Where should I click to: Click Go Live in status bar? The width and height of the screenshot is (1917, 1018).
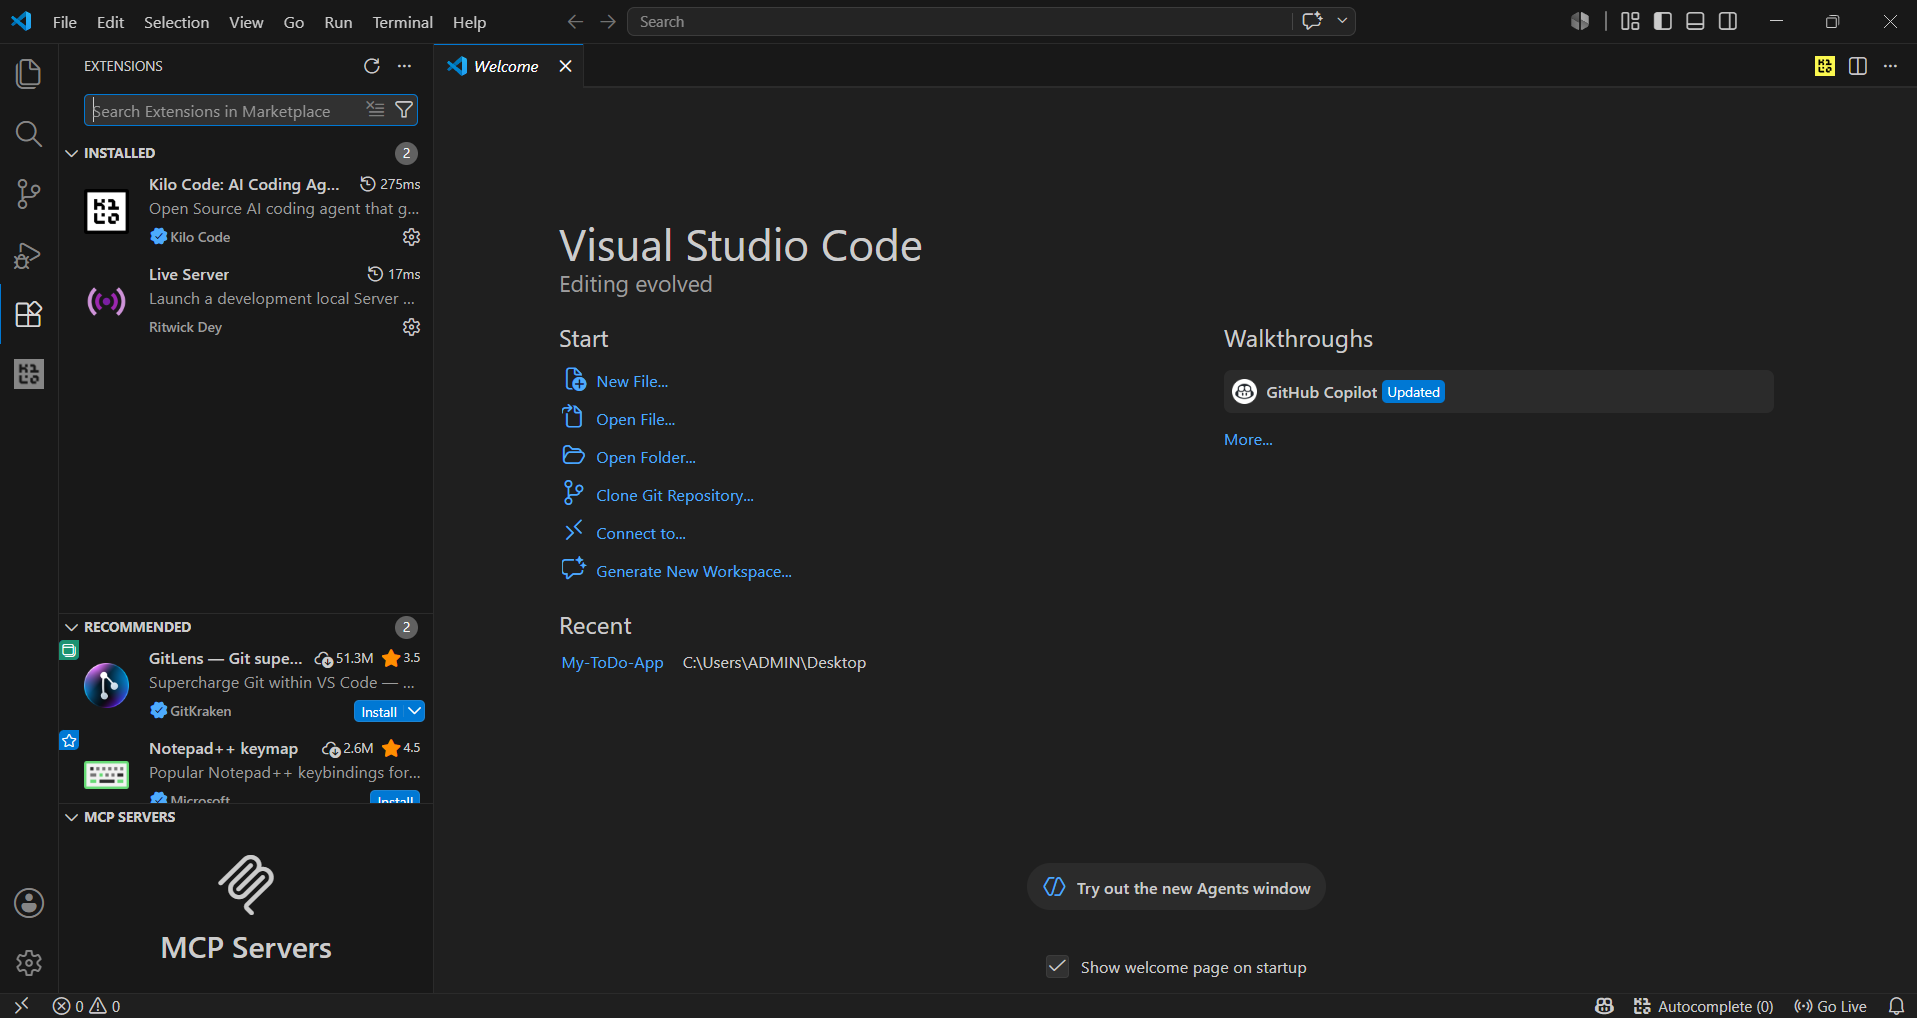pyautogui.click(x=1830, y=1006)
